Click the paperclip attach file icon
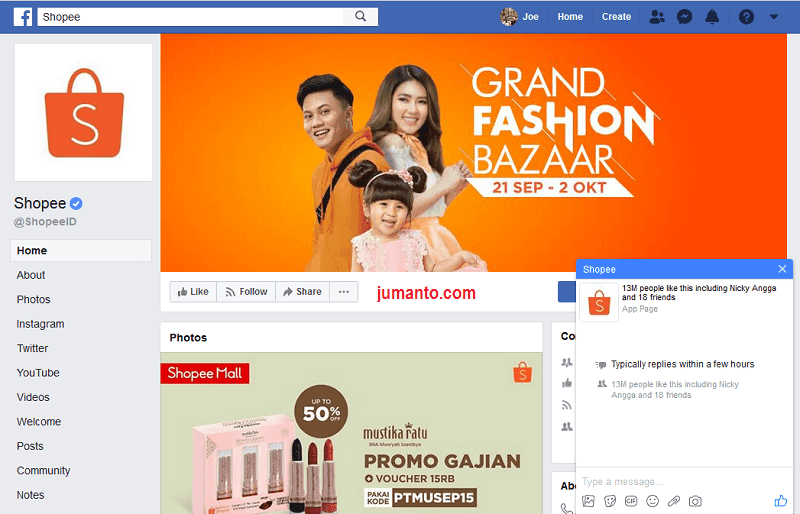Screen dimensions: 800x514 [673, 501]
